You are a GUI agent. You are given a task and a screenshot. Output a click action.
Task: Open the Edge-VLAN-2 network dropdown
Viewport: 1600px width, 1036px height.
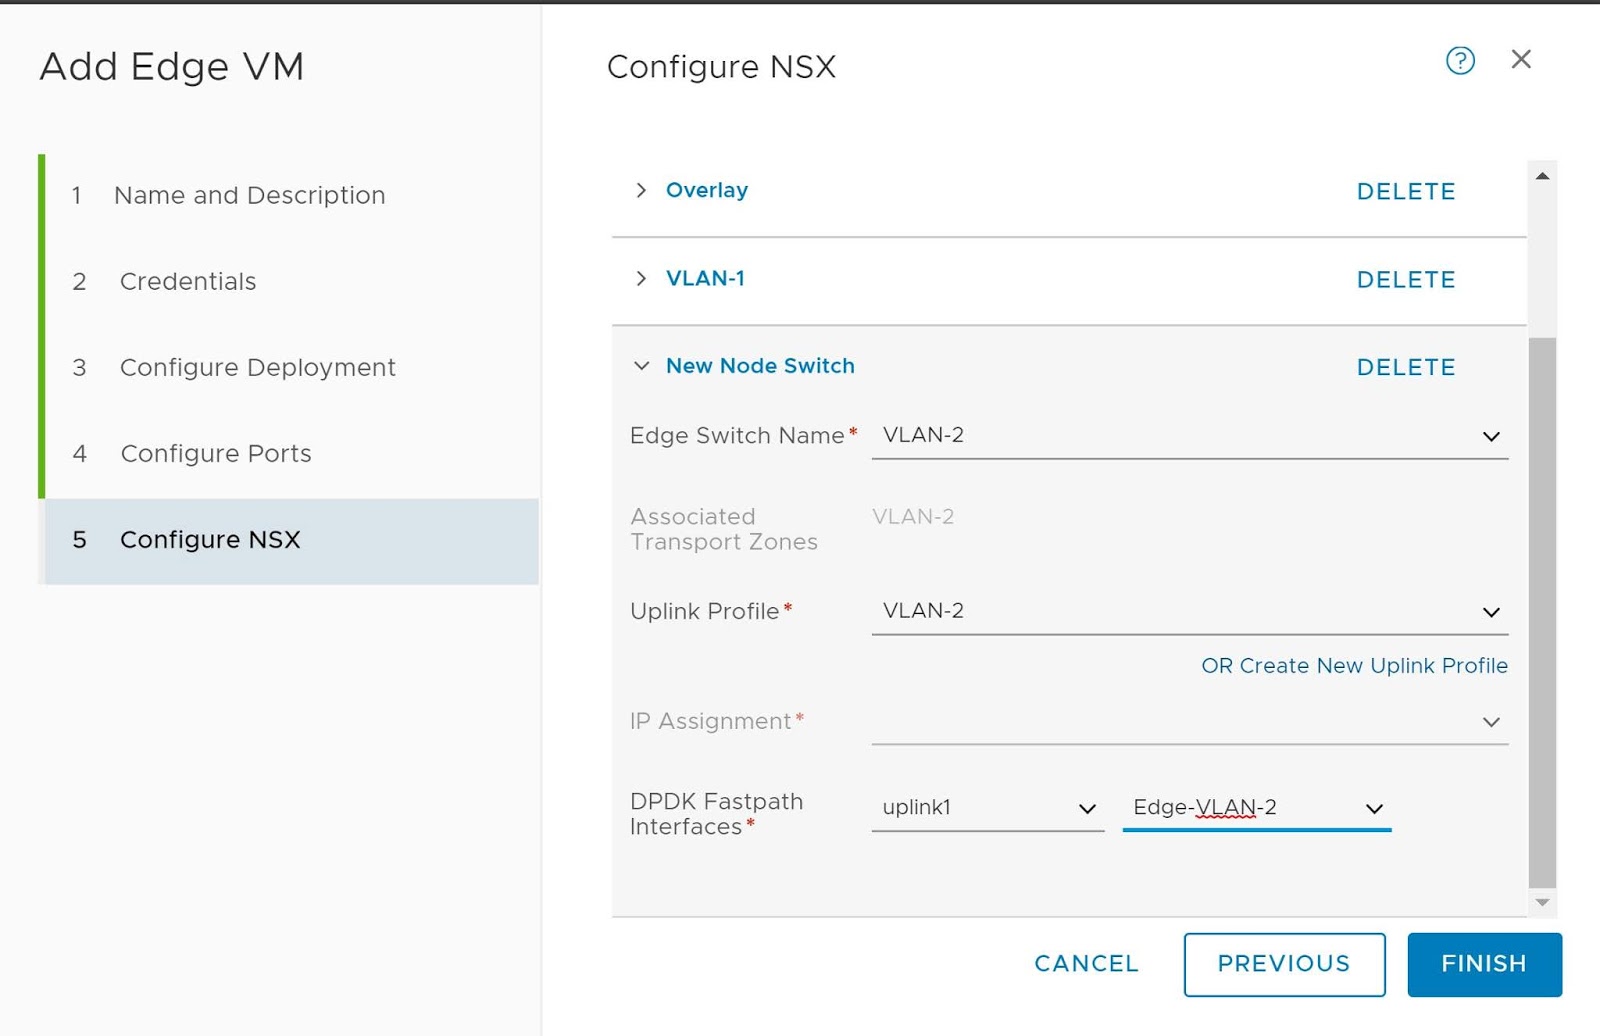coord(1256,808)
